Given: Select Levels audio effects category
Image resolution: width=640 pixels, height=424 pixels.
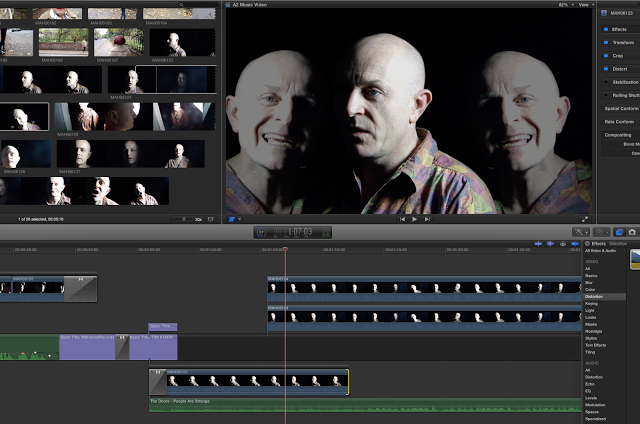Looking at the screenshot, I should 591,398.
